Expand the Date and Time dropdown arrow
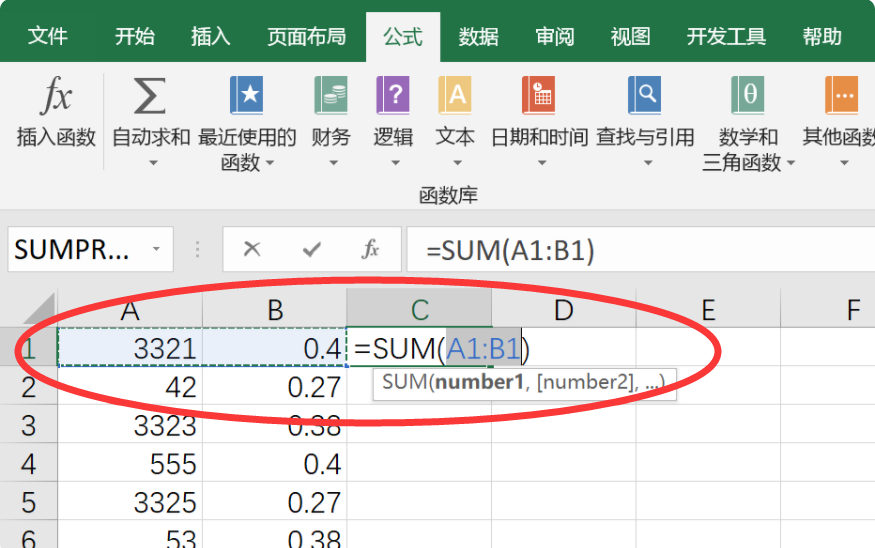 pos(541,163)
